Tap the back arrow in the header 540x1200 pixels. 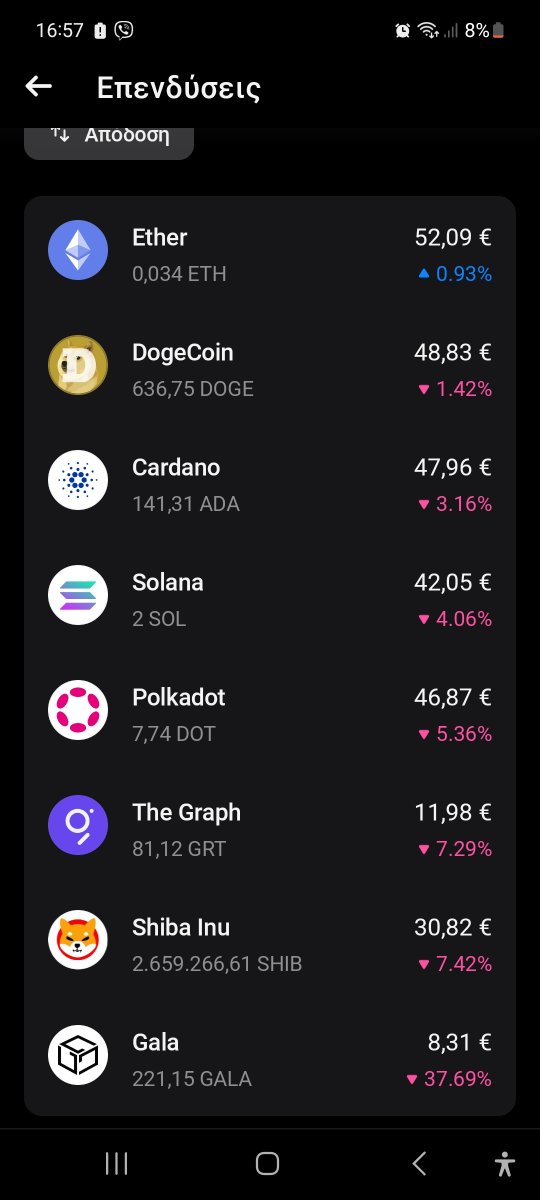pyautogui.click(x=38, y=87)
